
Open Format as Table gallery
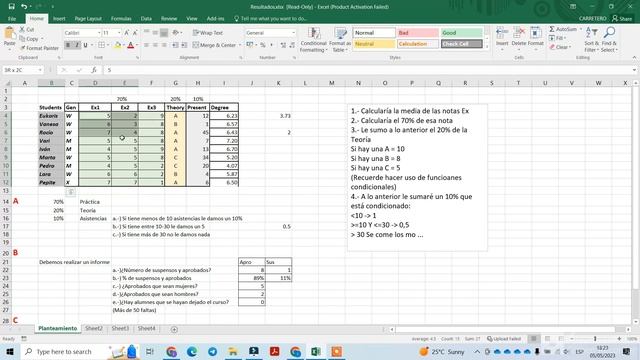click(x=340, y=40)
